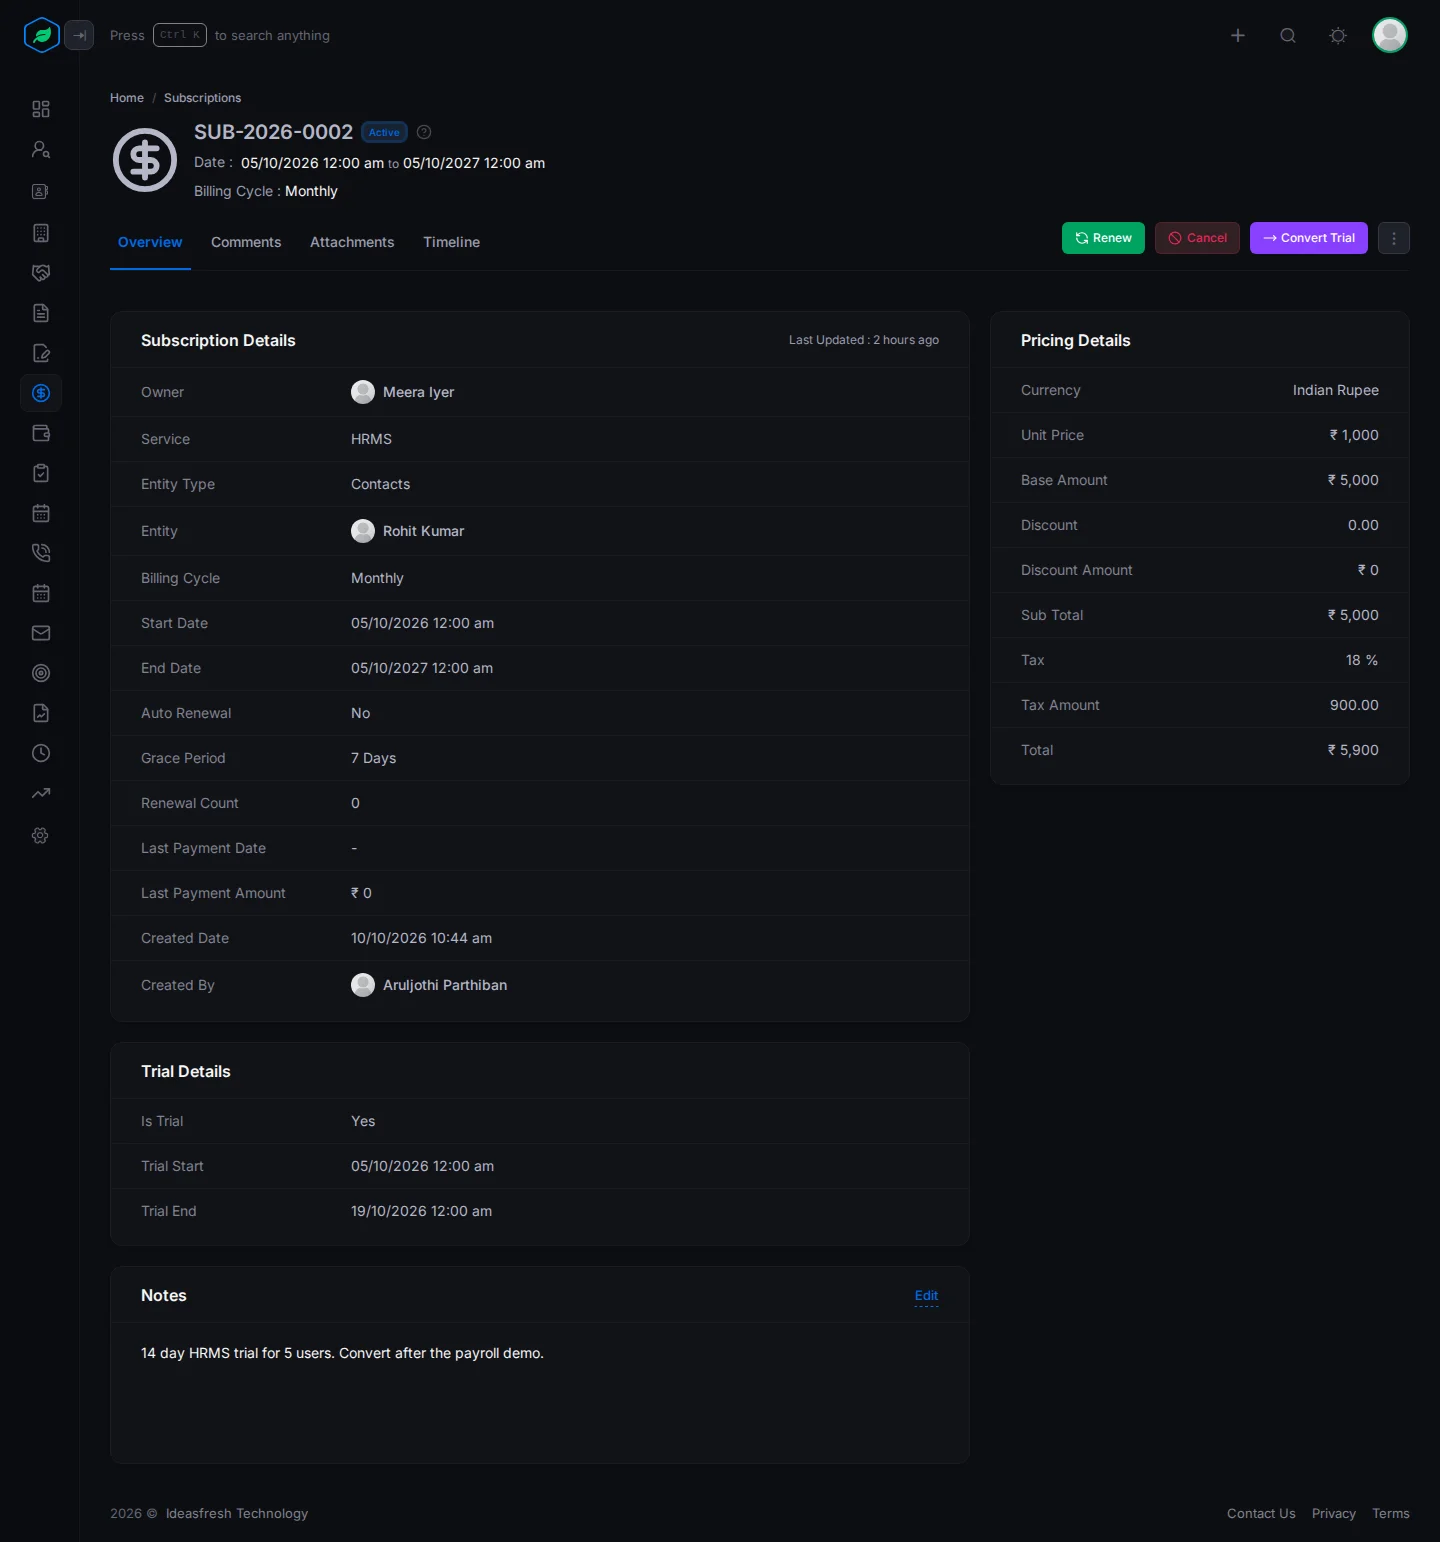Click the Trial End date 19/10/2026
1440x1542 pixels.
tap(421, 1211)
